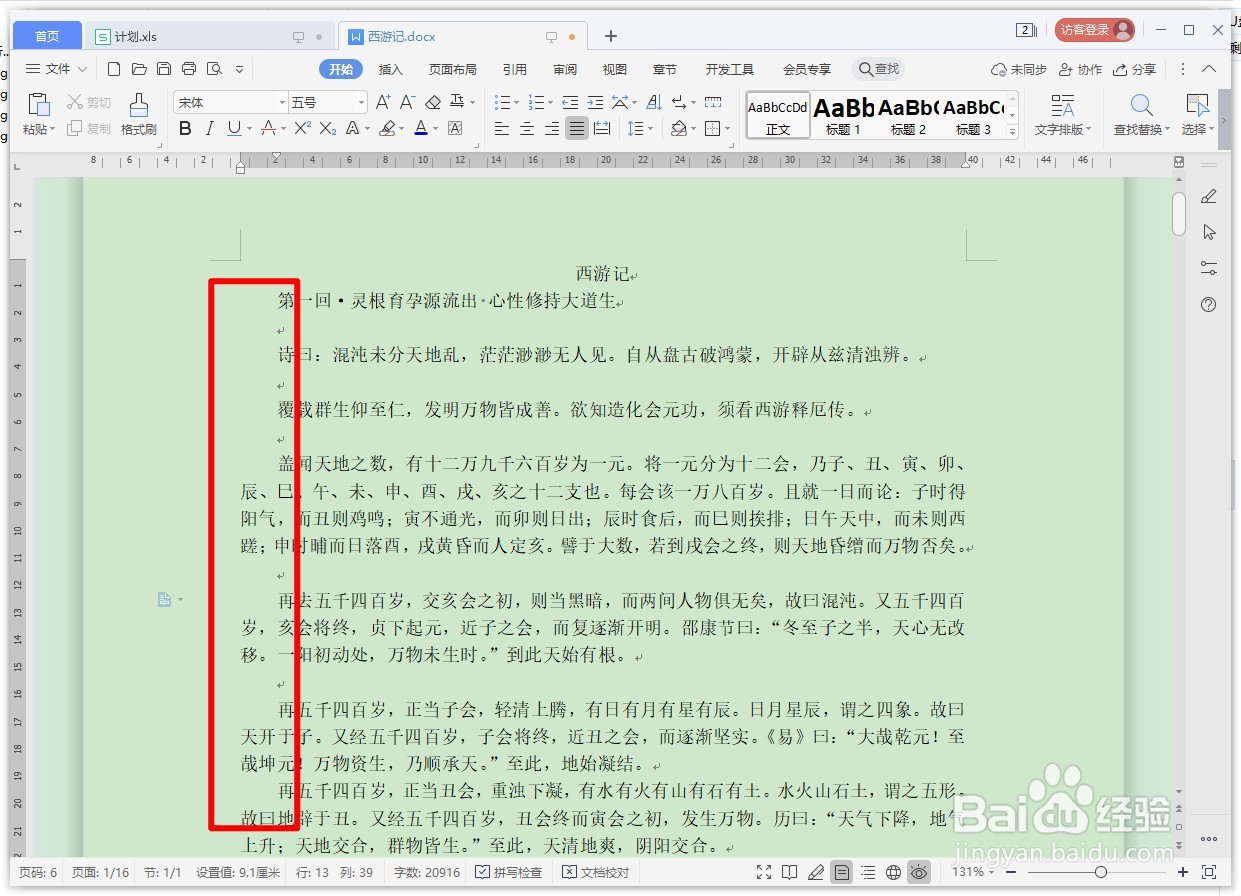Toggle 文档校对 proofreading
This screenshot has height=896, width=1241.
(x=596, y=873)
